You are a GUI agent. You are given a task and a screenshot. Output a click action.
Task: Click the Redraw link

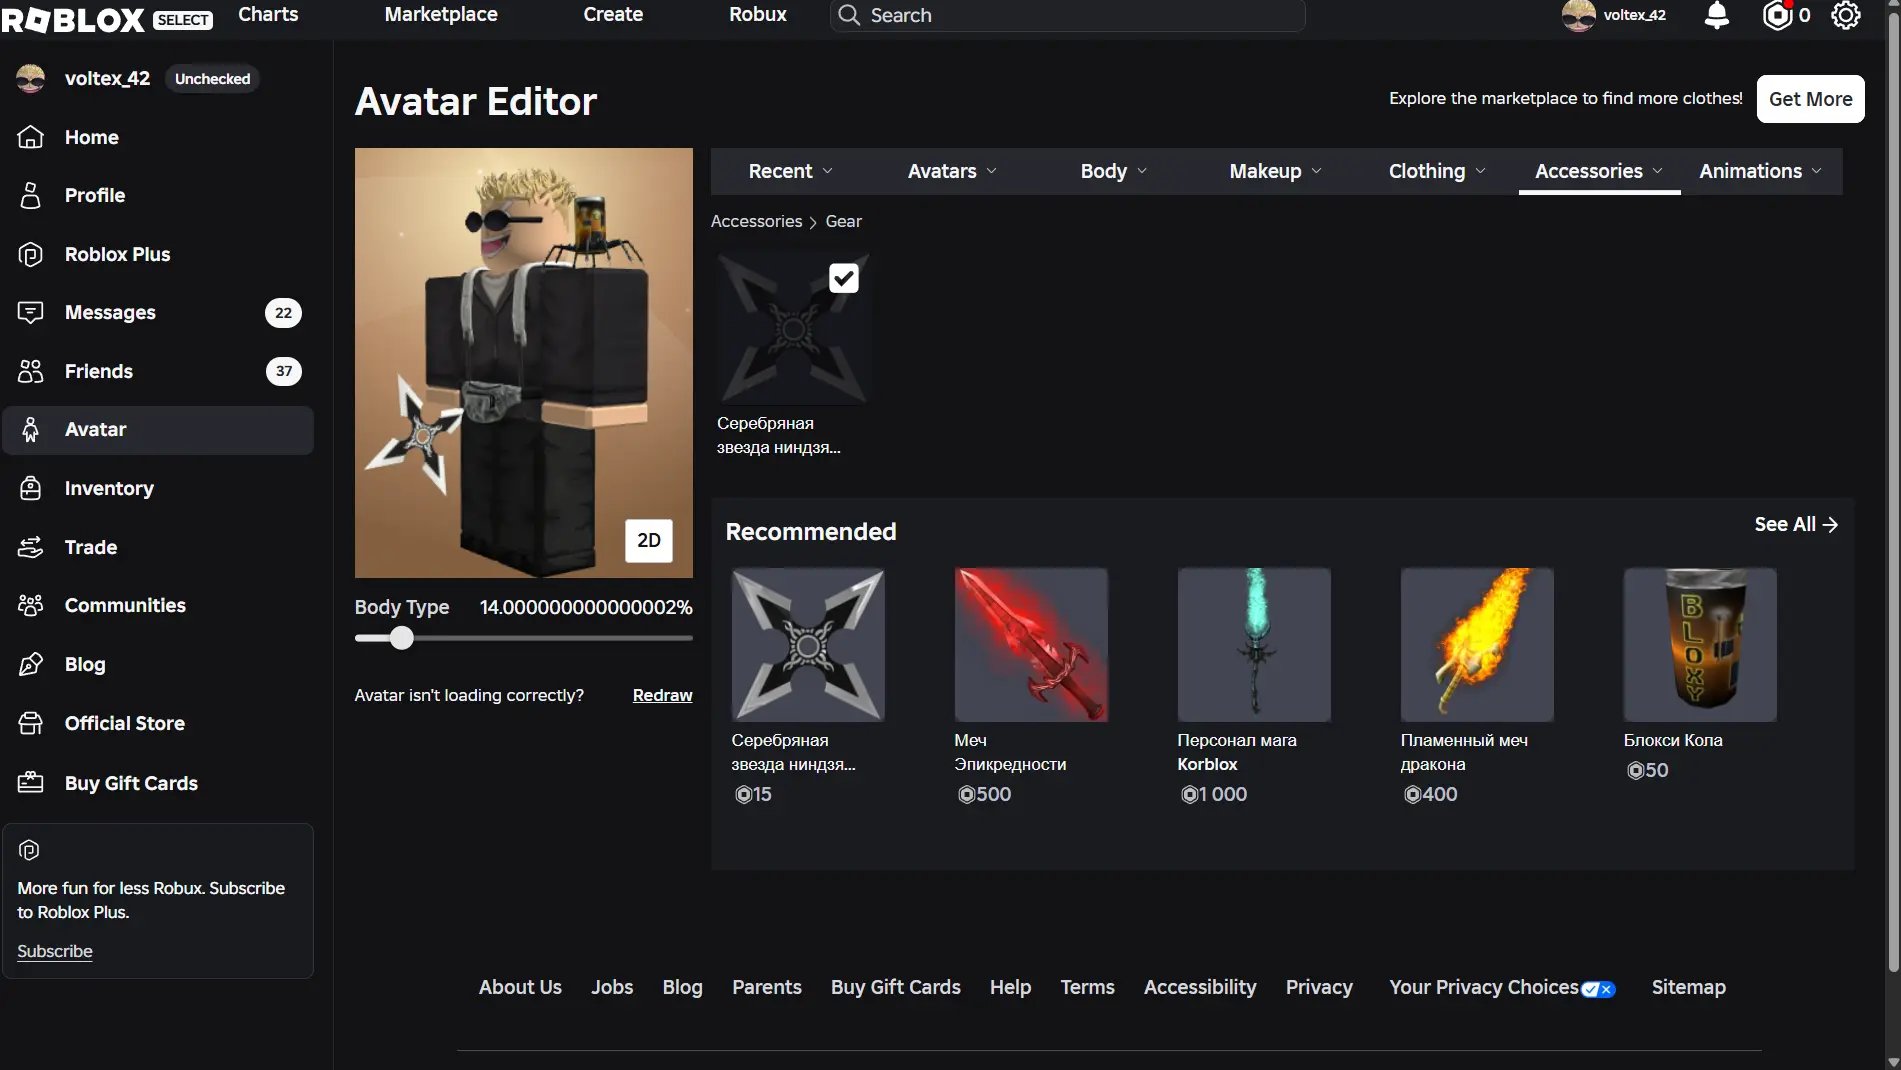pyautogui.click(x=662, y=695)
